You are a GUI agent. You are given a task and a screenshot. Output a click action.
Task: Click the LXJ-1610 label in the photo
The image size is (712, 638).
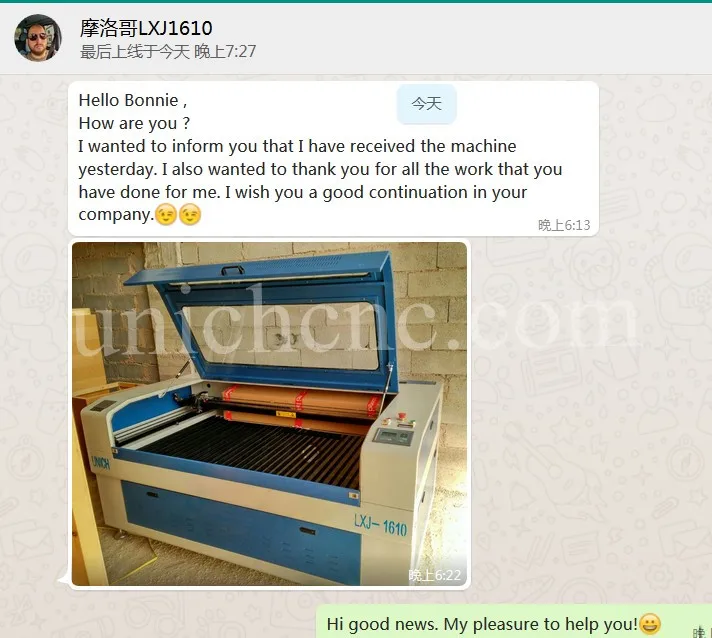click(381, 525)
